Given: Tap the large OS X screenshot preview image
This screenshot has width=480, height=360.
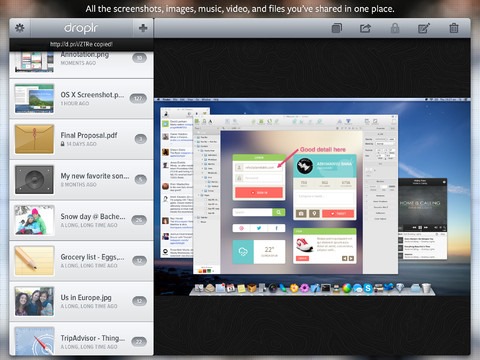Looking at the screenshot, I should click(312, 197).
